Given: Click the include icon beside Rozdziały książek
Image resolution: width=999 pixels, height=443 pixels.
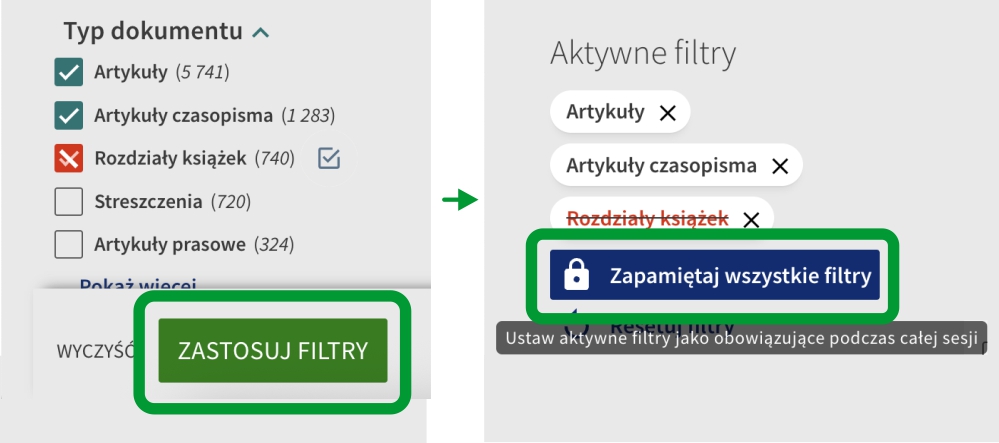Looking at the screenshot, I should 329,158.
